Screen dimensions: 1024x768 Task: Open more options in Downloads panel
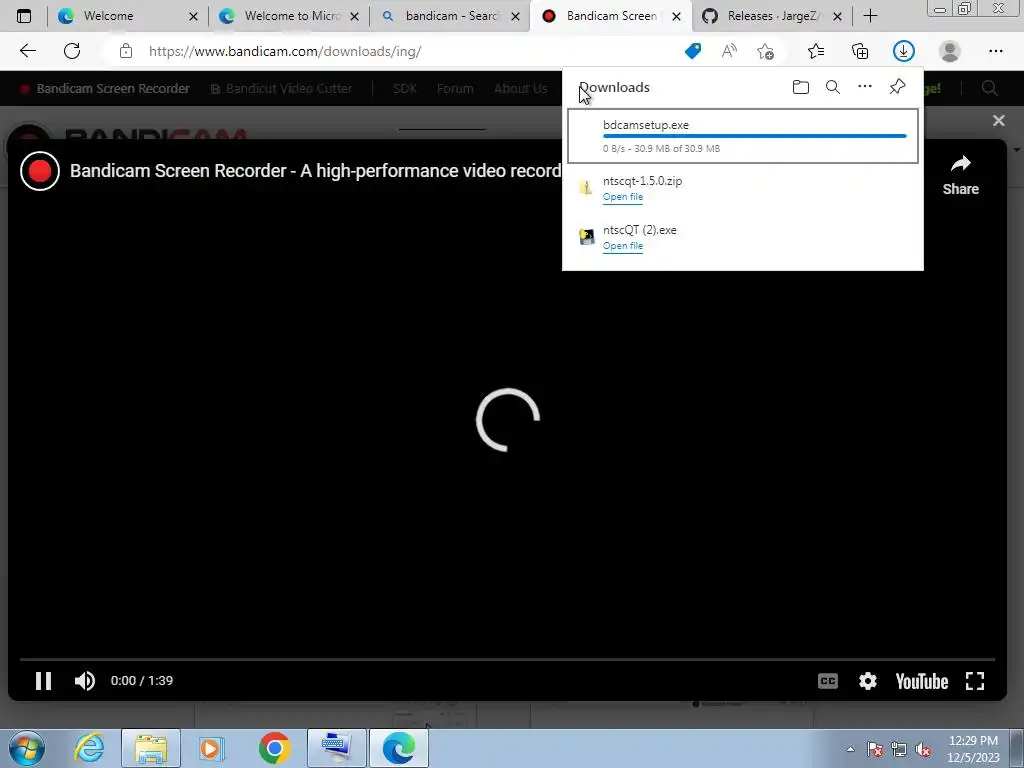(x=865, y=87)
